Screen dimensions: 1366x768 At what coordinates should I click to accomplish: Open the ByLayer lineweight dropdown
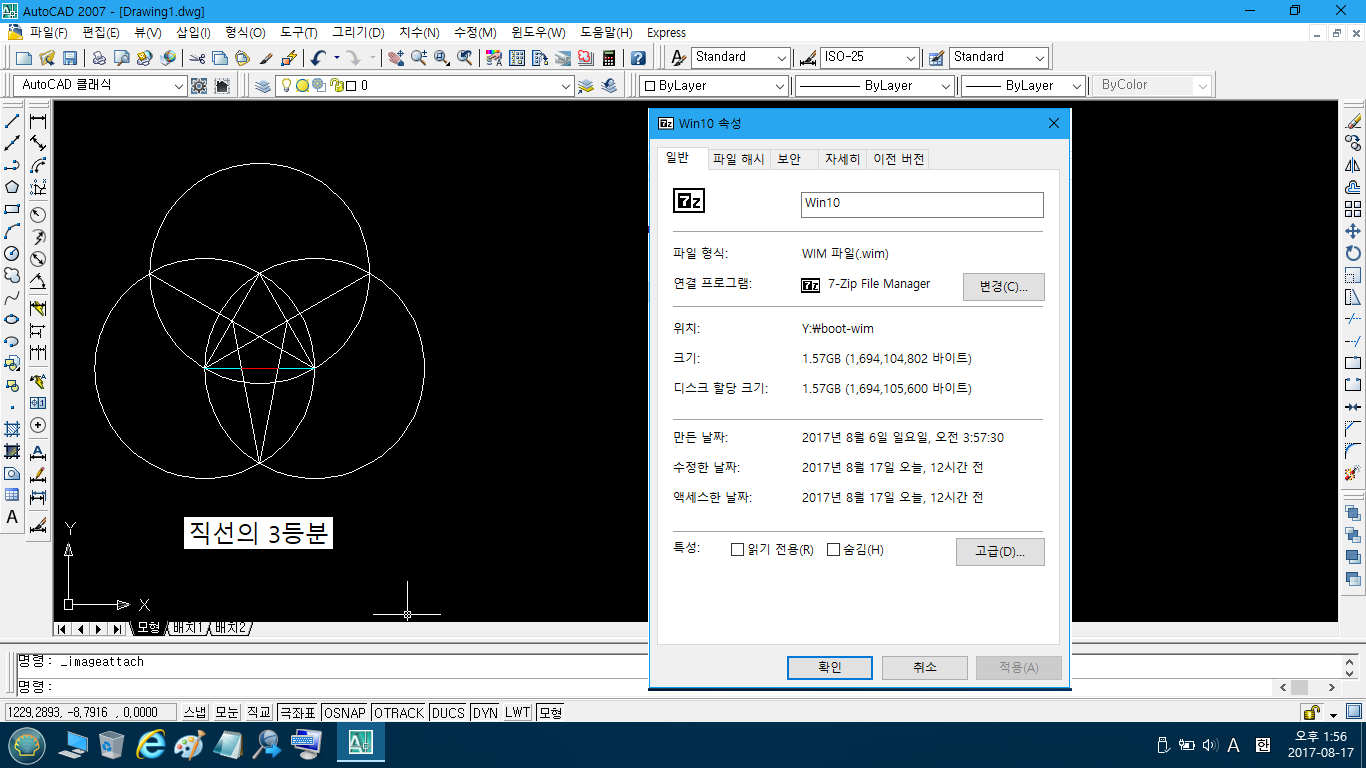[1076, 86]
